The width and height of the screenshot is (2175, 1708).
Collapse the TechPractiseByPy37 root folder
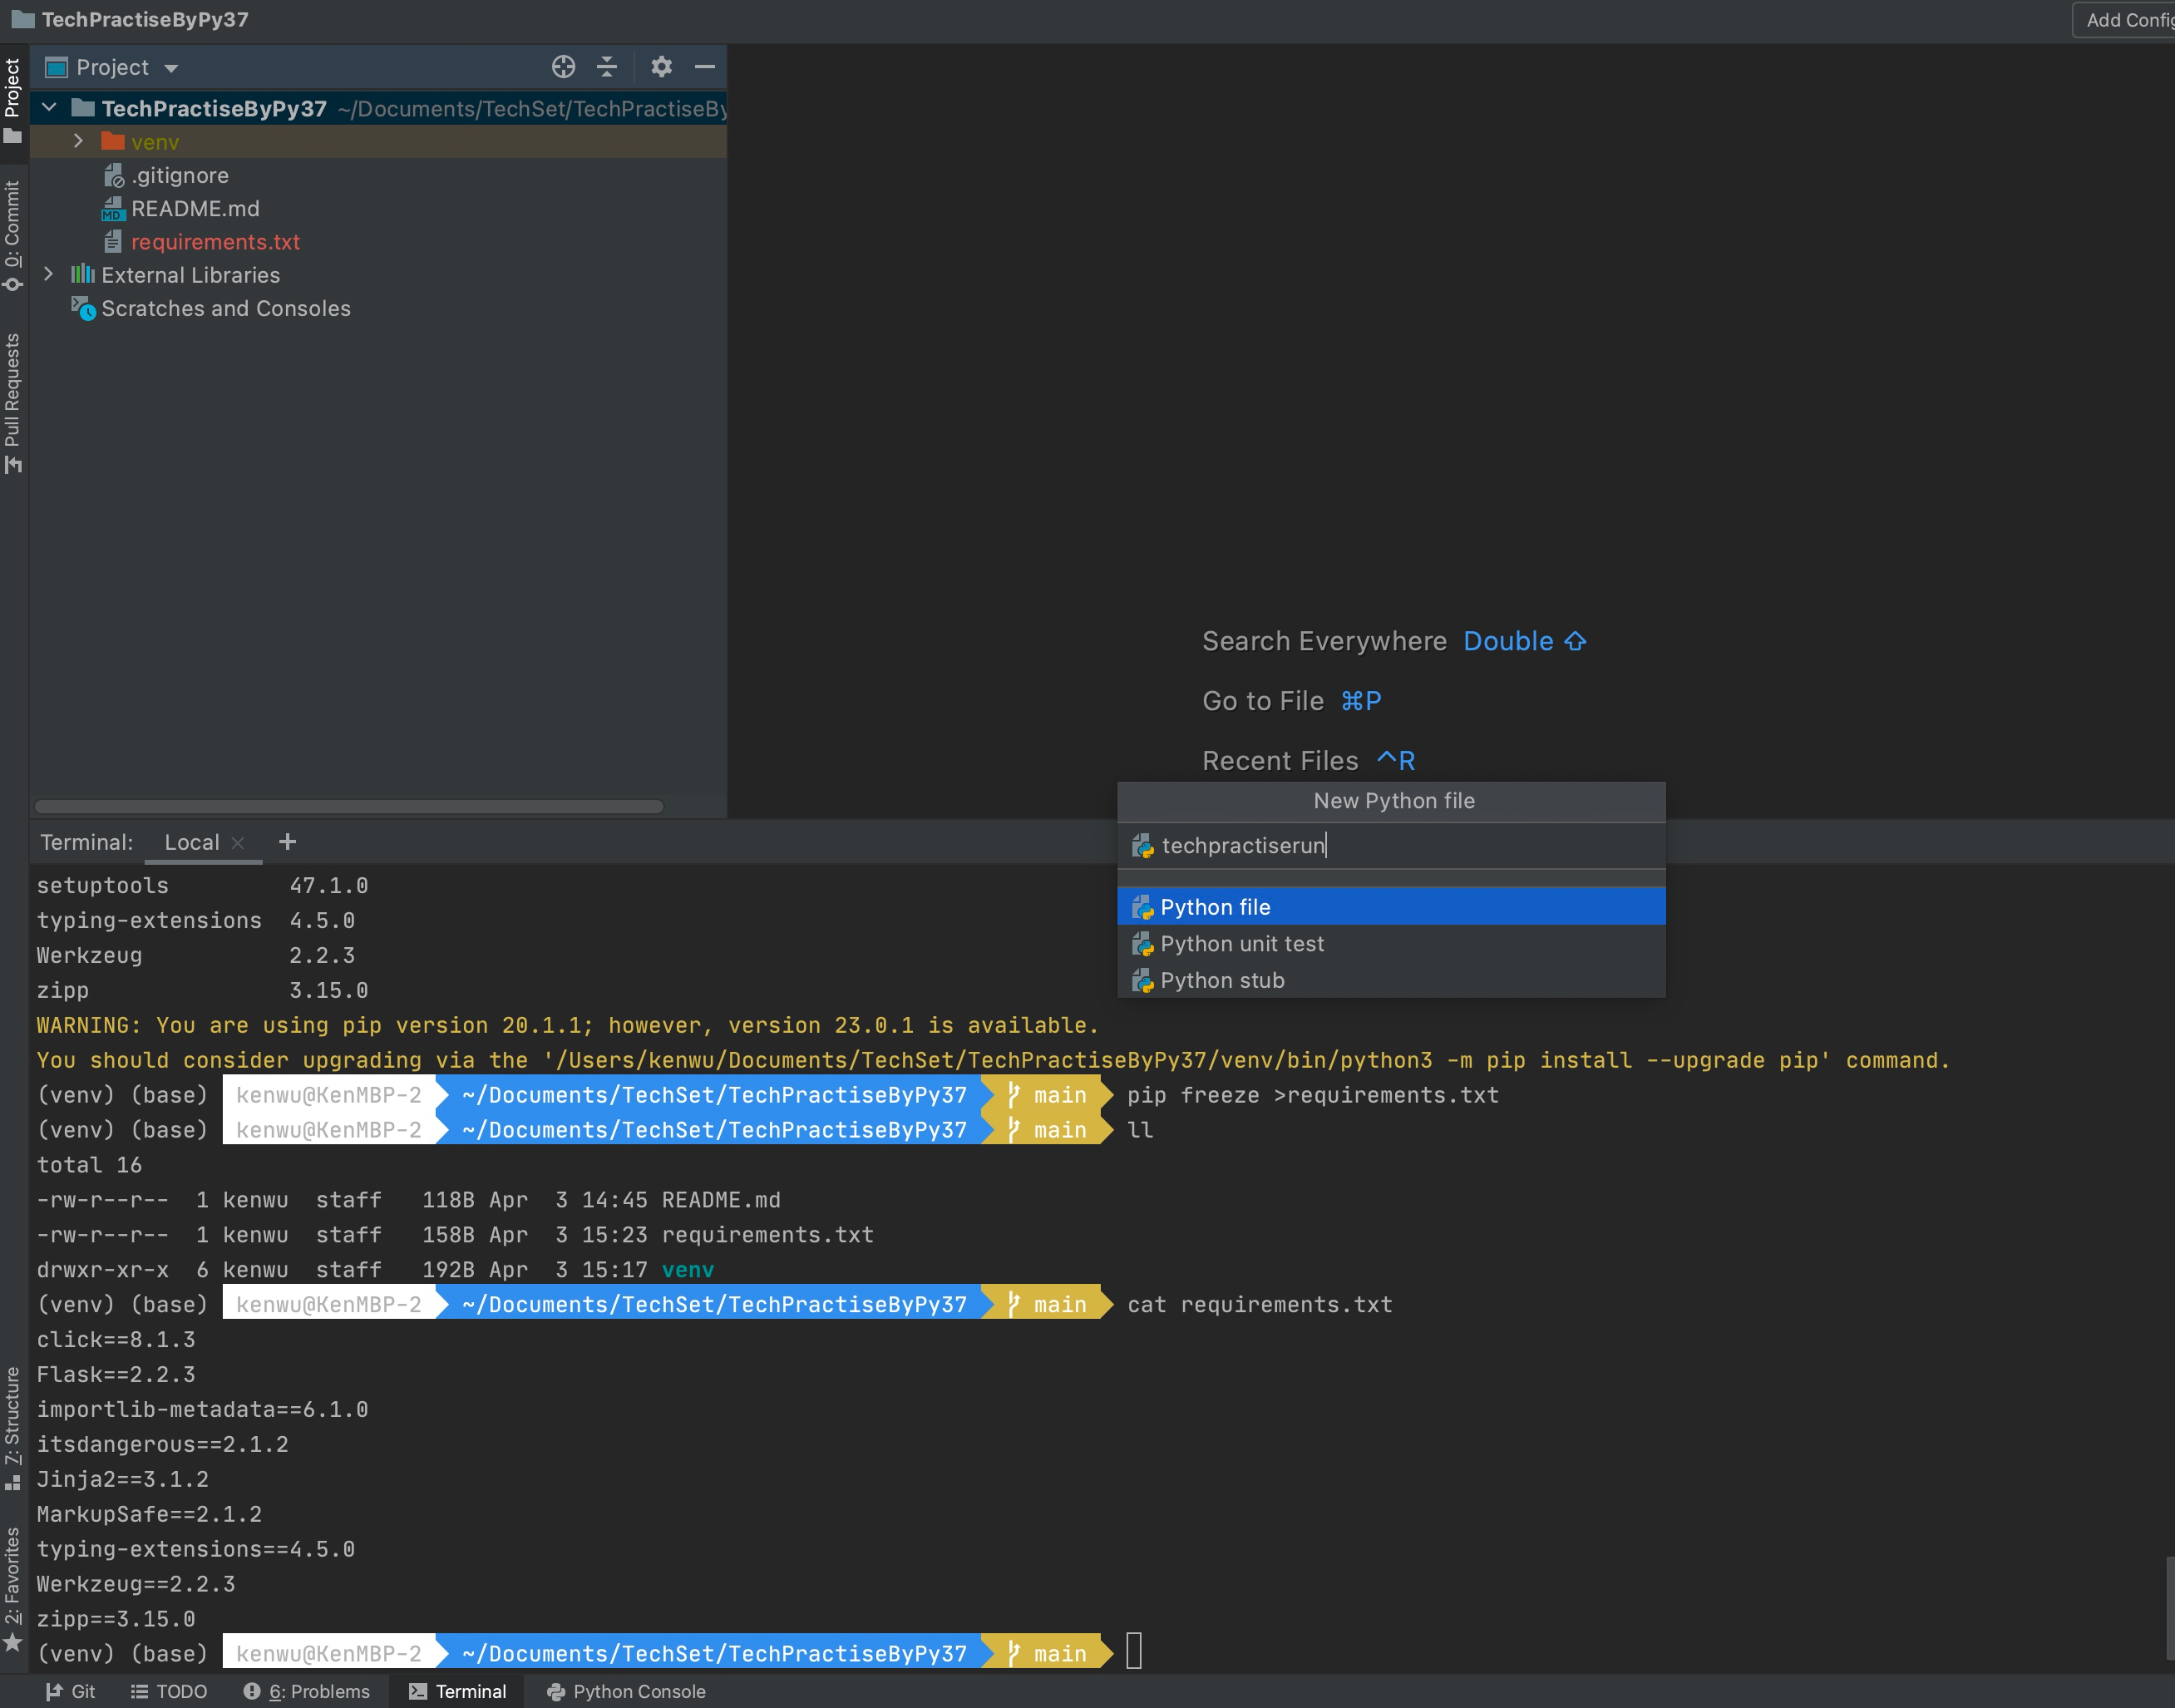click(x=48, y=107)
